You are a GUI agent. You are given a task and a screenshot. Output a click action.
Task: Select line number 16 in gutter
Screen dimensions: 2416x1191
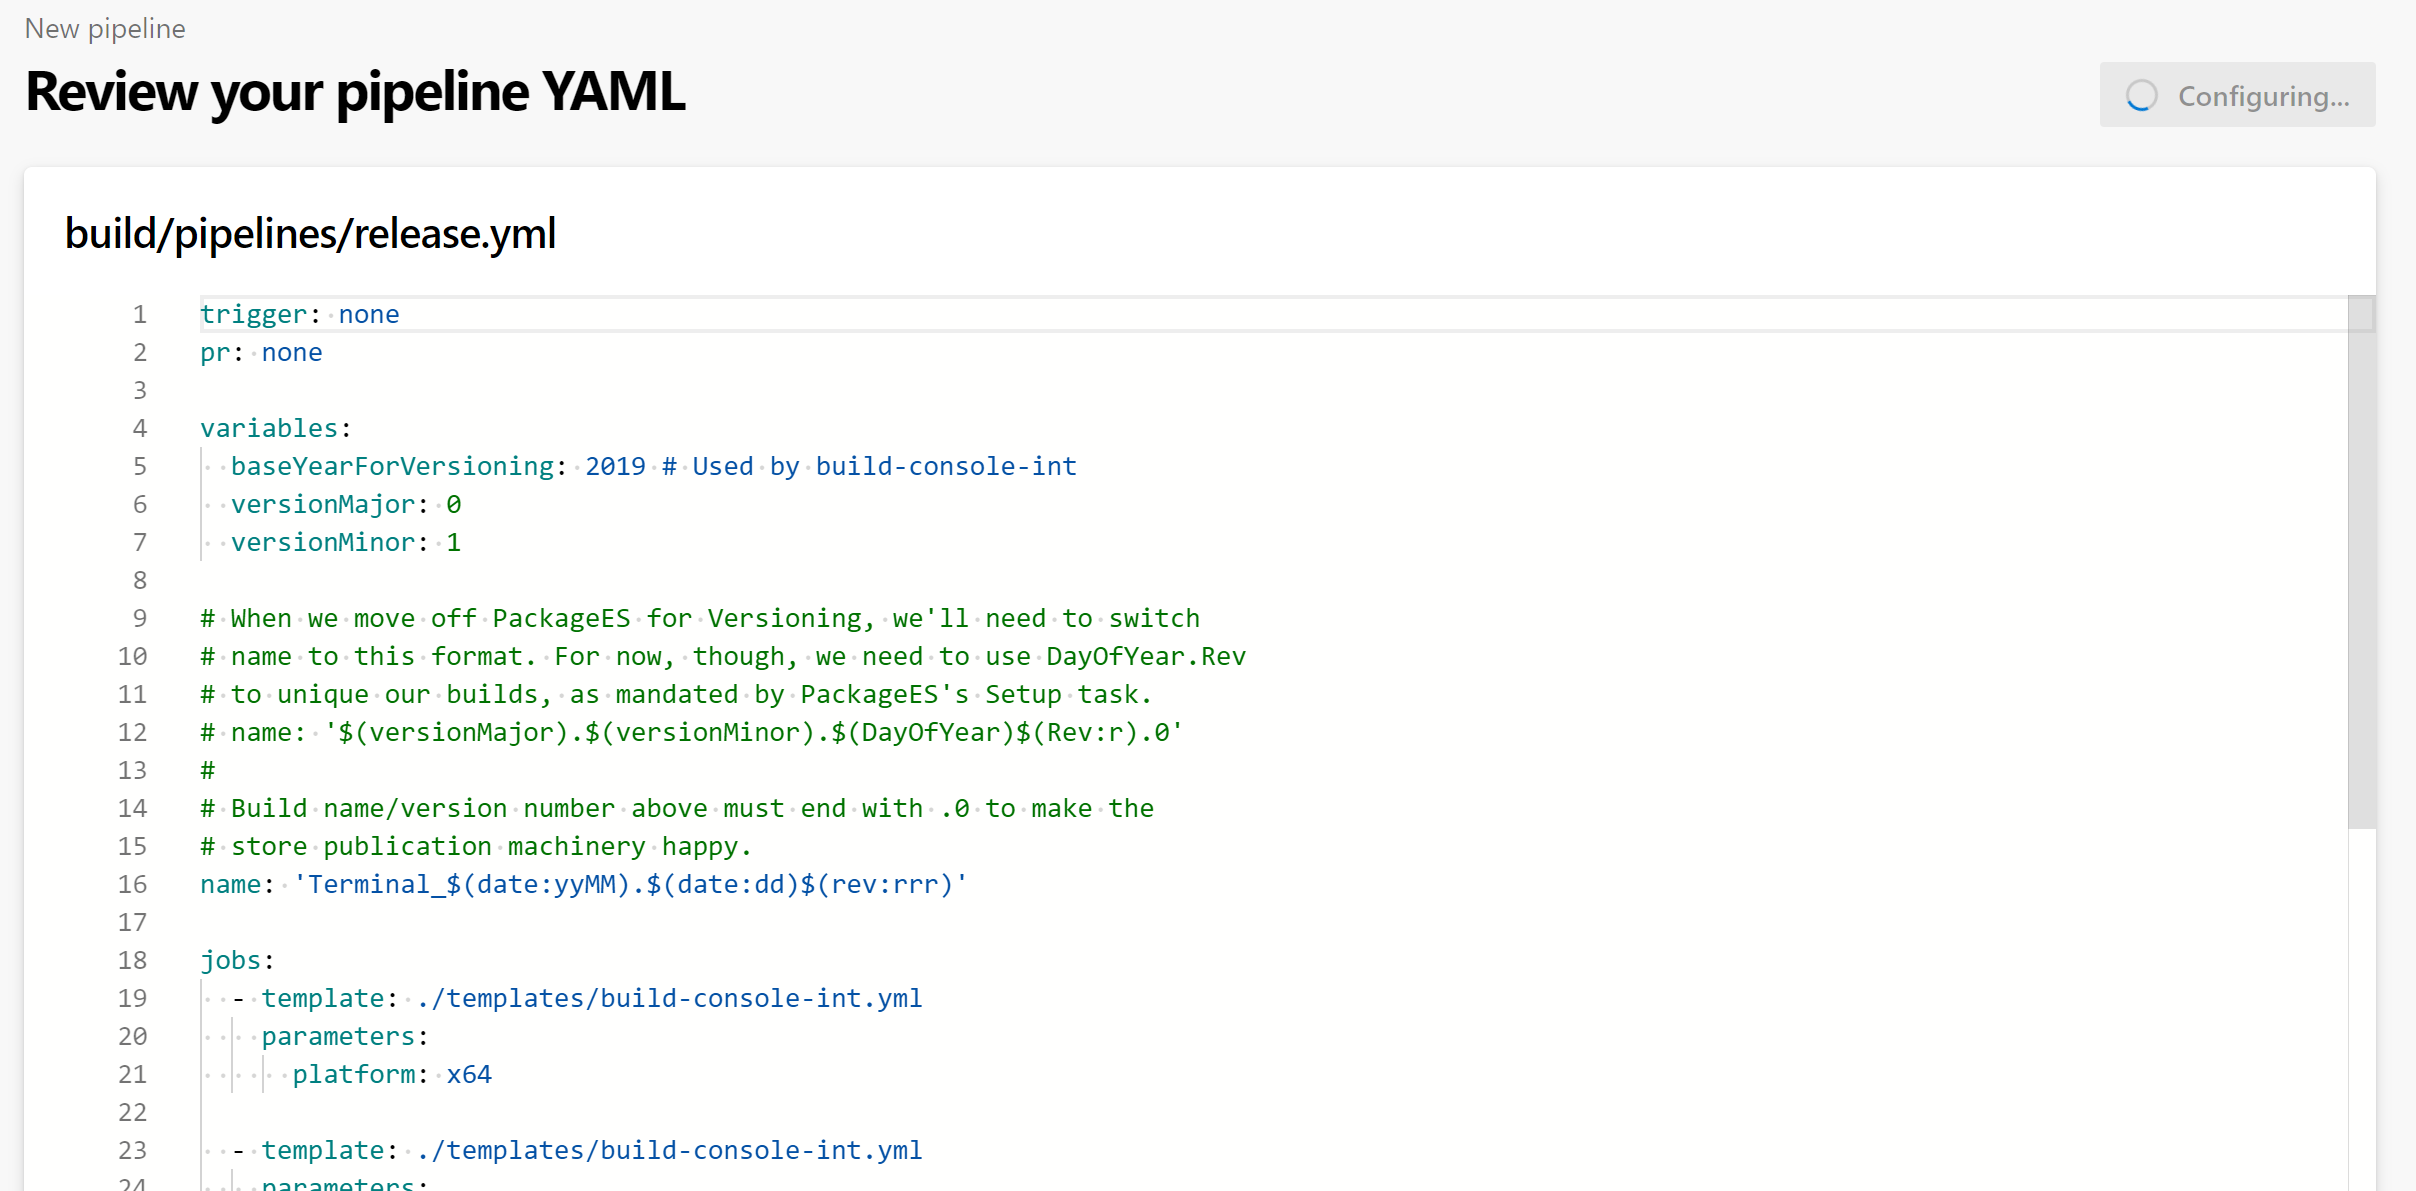(133, 884)
